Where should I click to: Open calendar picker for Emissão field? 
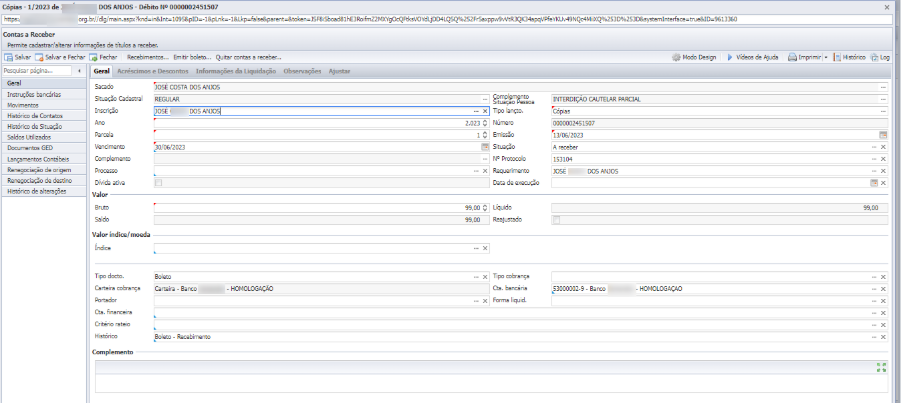coord(883,135)
